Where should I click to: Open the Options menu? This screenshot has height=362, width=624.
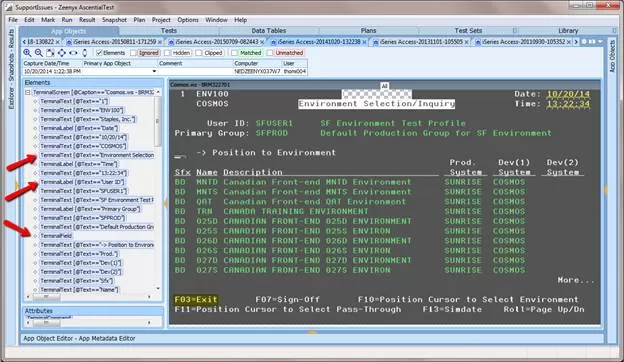coord(188,20)
